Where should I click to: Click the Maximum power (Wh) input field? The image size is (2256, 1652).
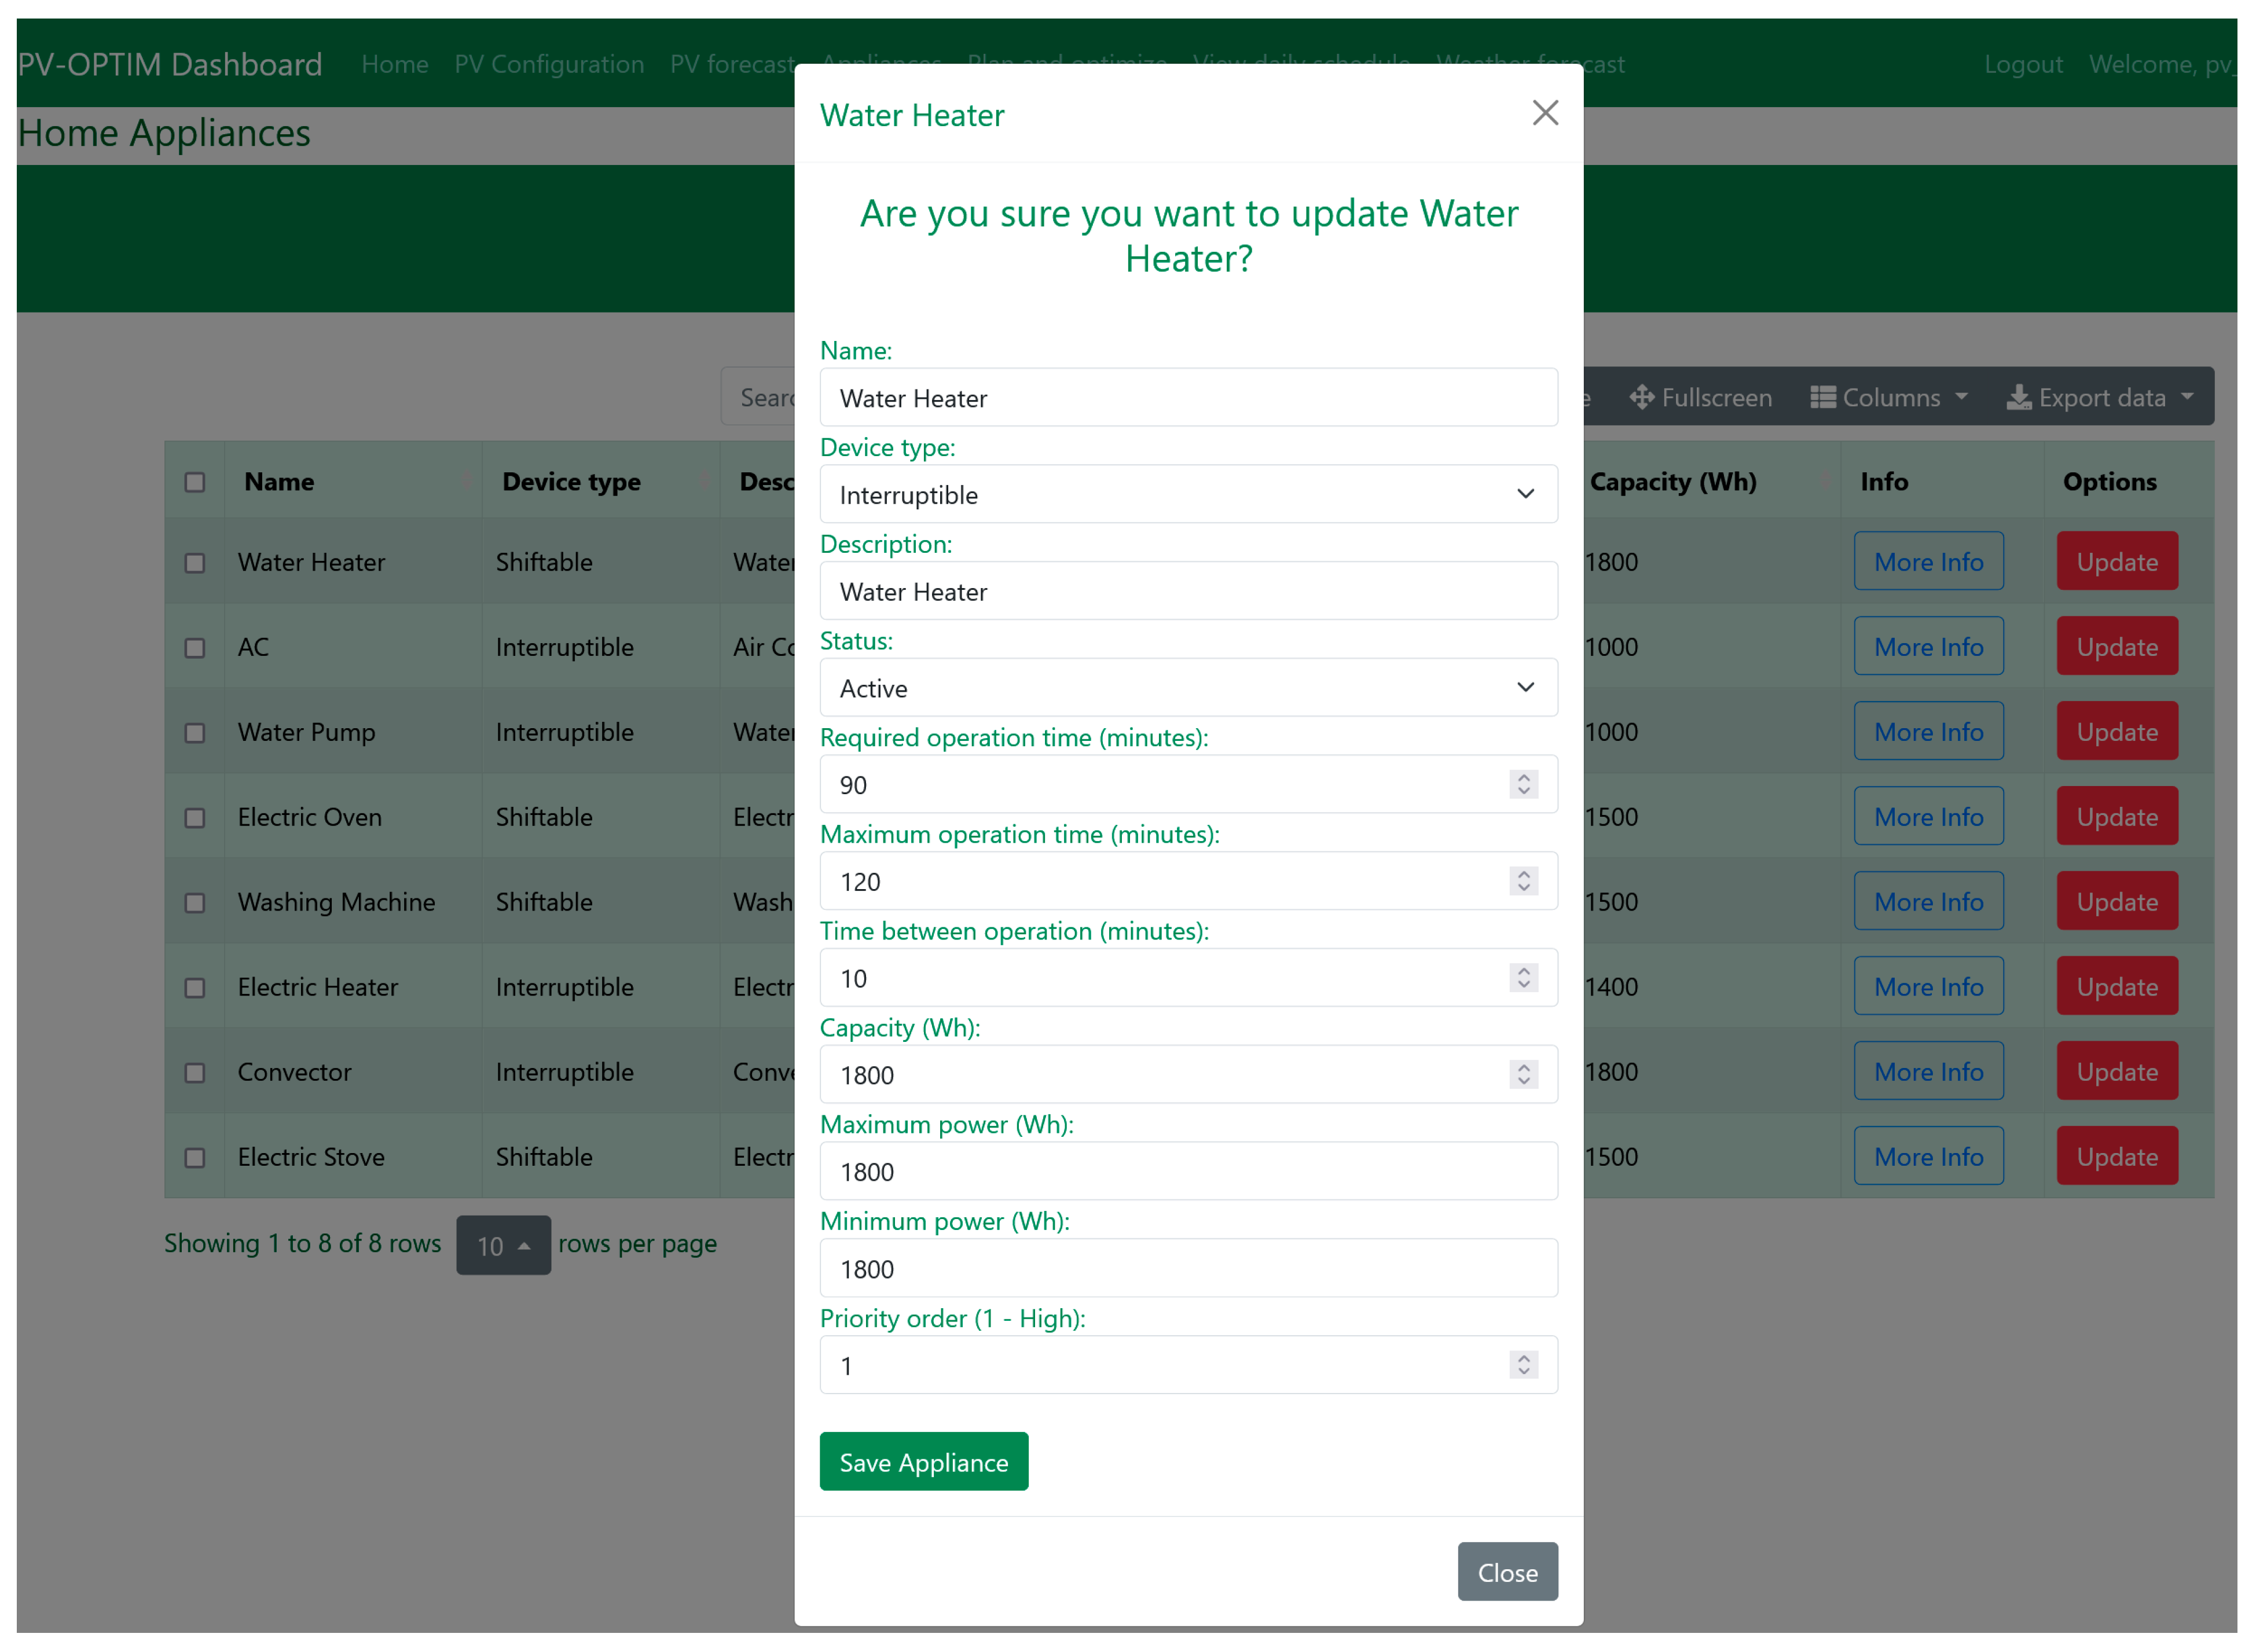pyautogui.click(x=1188, y=1171)
